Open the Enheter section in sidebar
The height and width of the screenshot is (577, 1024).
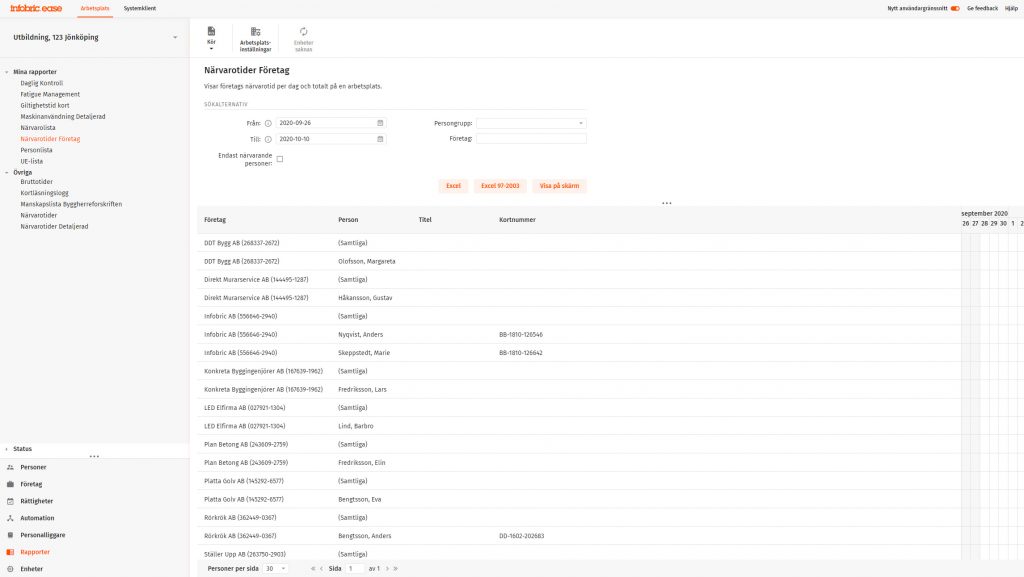(31, 569)
